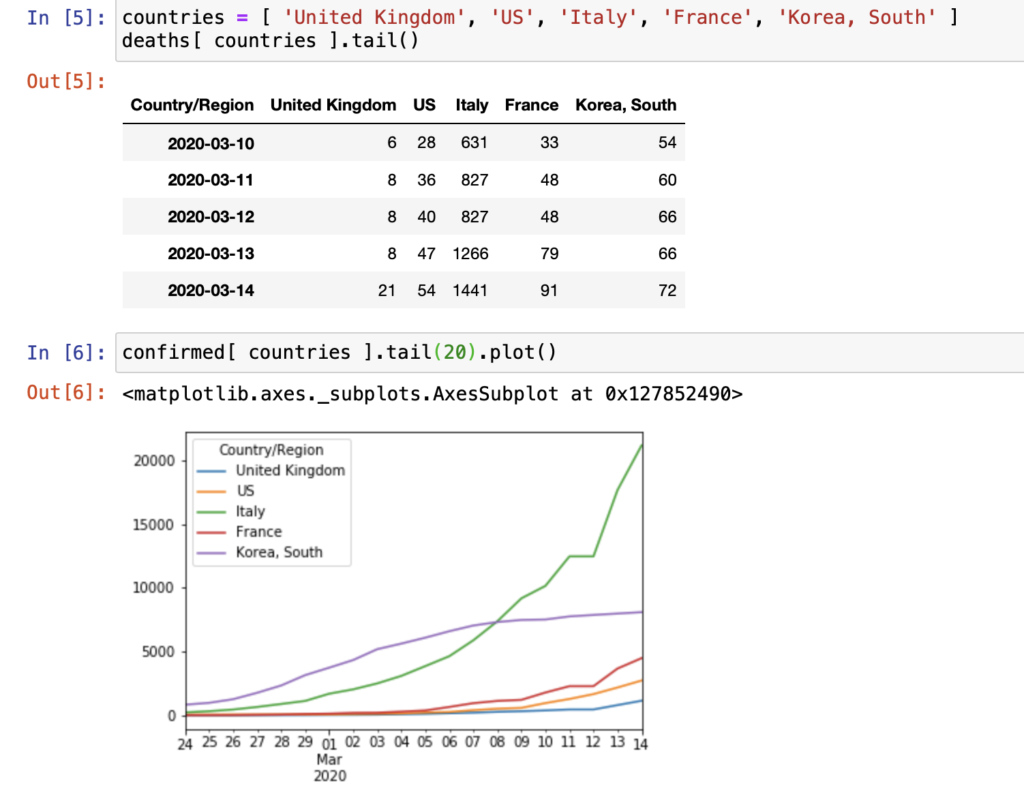Select the 2020-03-14 row label
The image size is (1024, 794).
[211, 291]
